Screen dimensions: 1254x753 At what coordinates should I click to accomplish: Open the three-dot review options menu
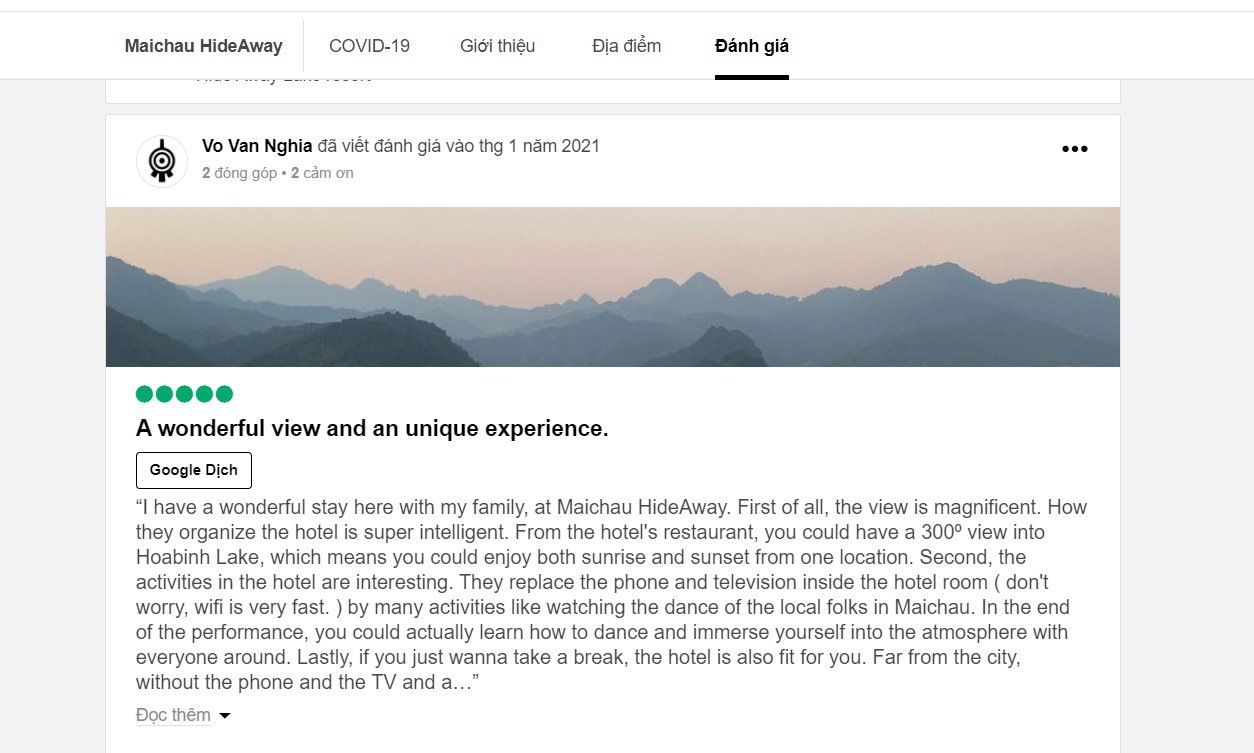pyautogui.click(x=1074, y=149)
